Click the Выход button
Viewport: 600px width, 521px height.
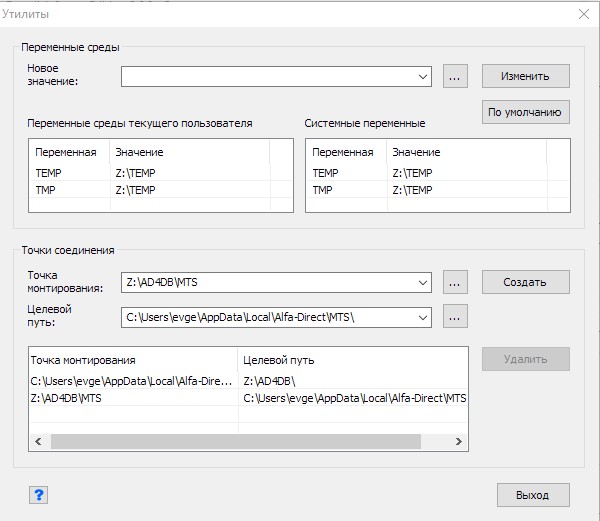click(532, 495)
